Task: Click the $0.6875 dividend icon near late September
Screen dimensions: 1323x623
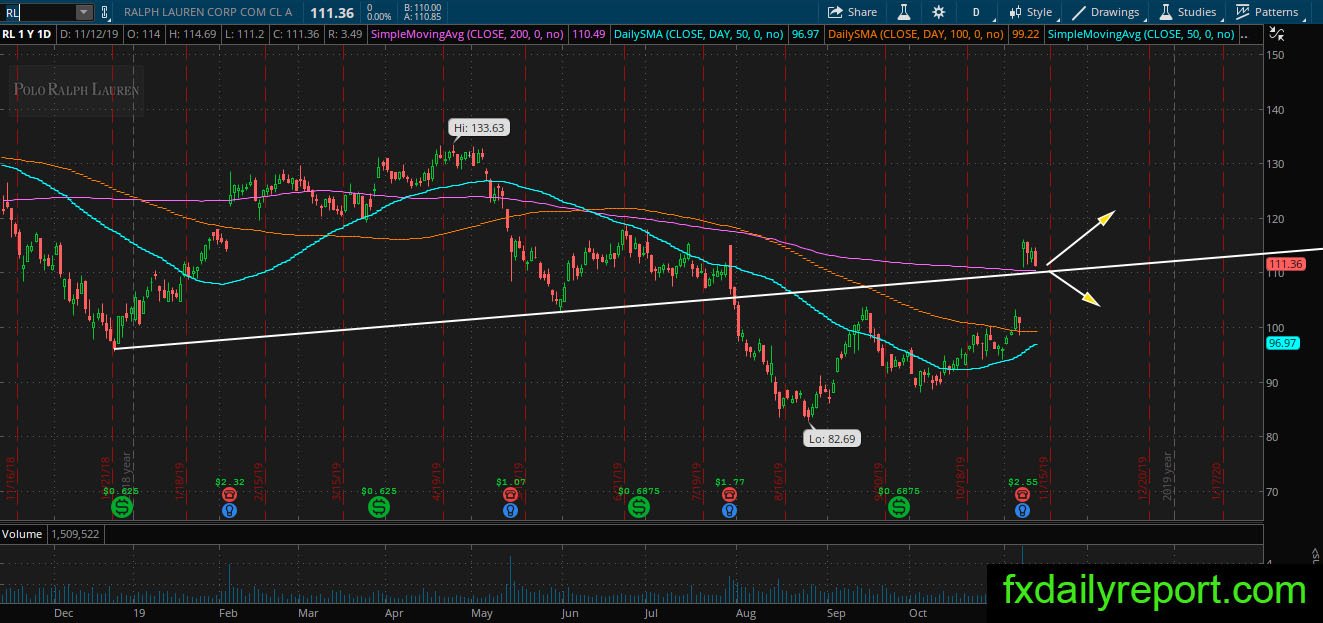Action: [898, 507]
